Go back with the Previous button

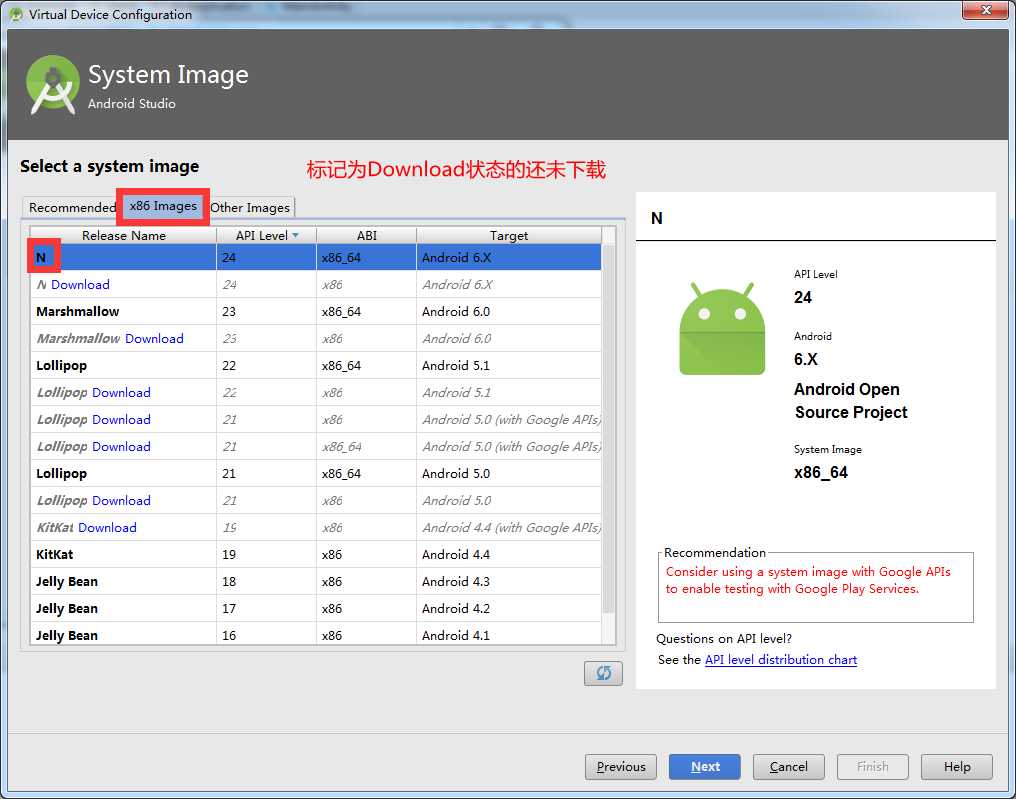tap(621, 767)
